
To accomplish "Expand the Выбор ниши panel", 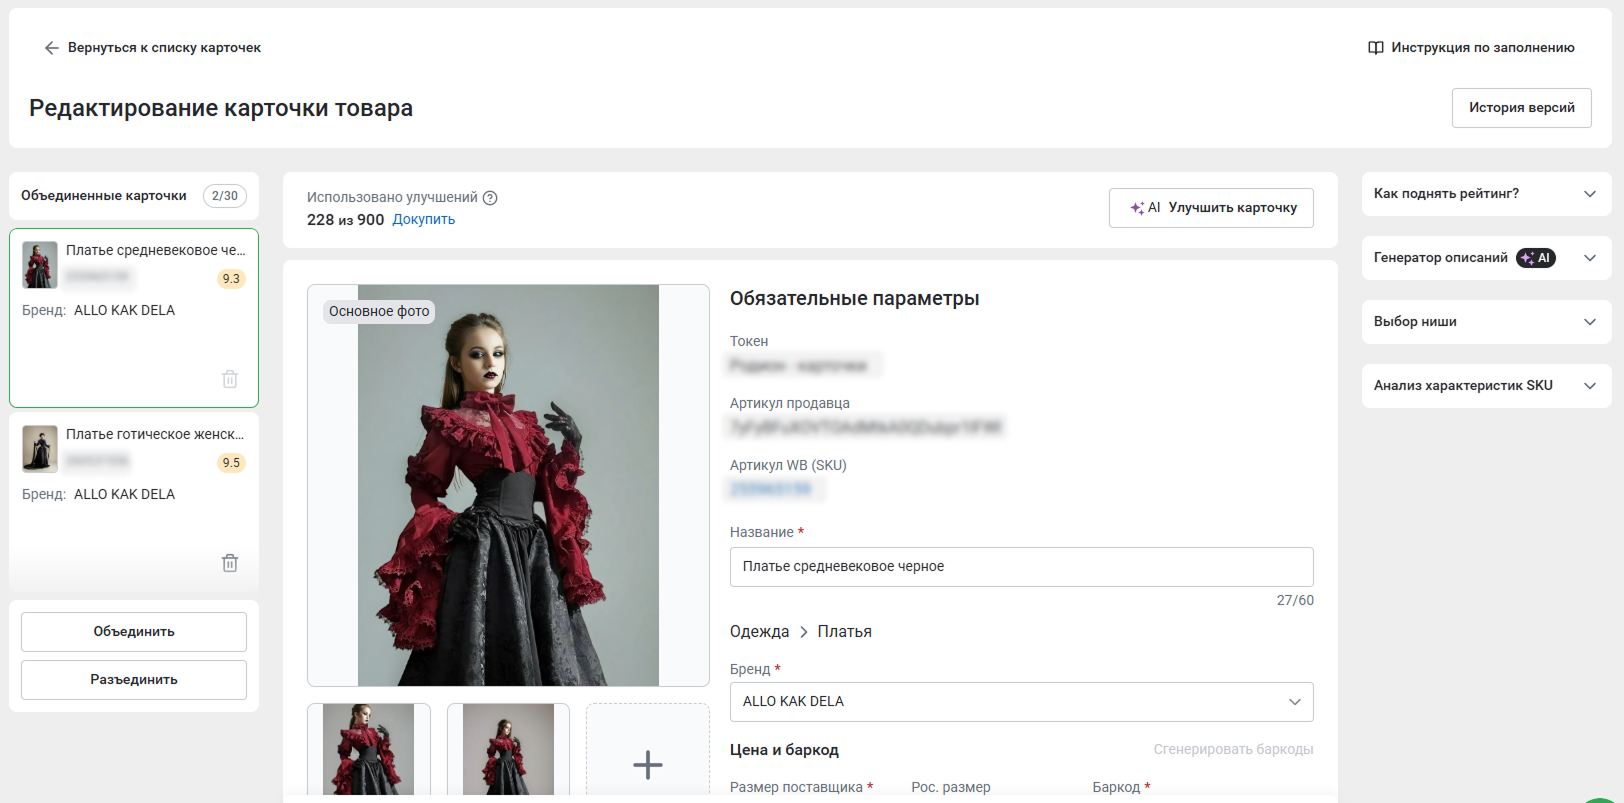I will (1486, 322).
